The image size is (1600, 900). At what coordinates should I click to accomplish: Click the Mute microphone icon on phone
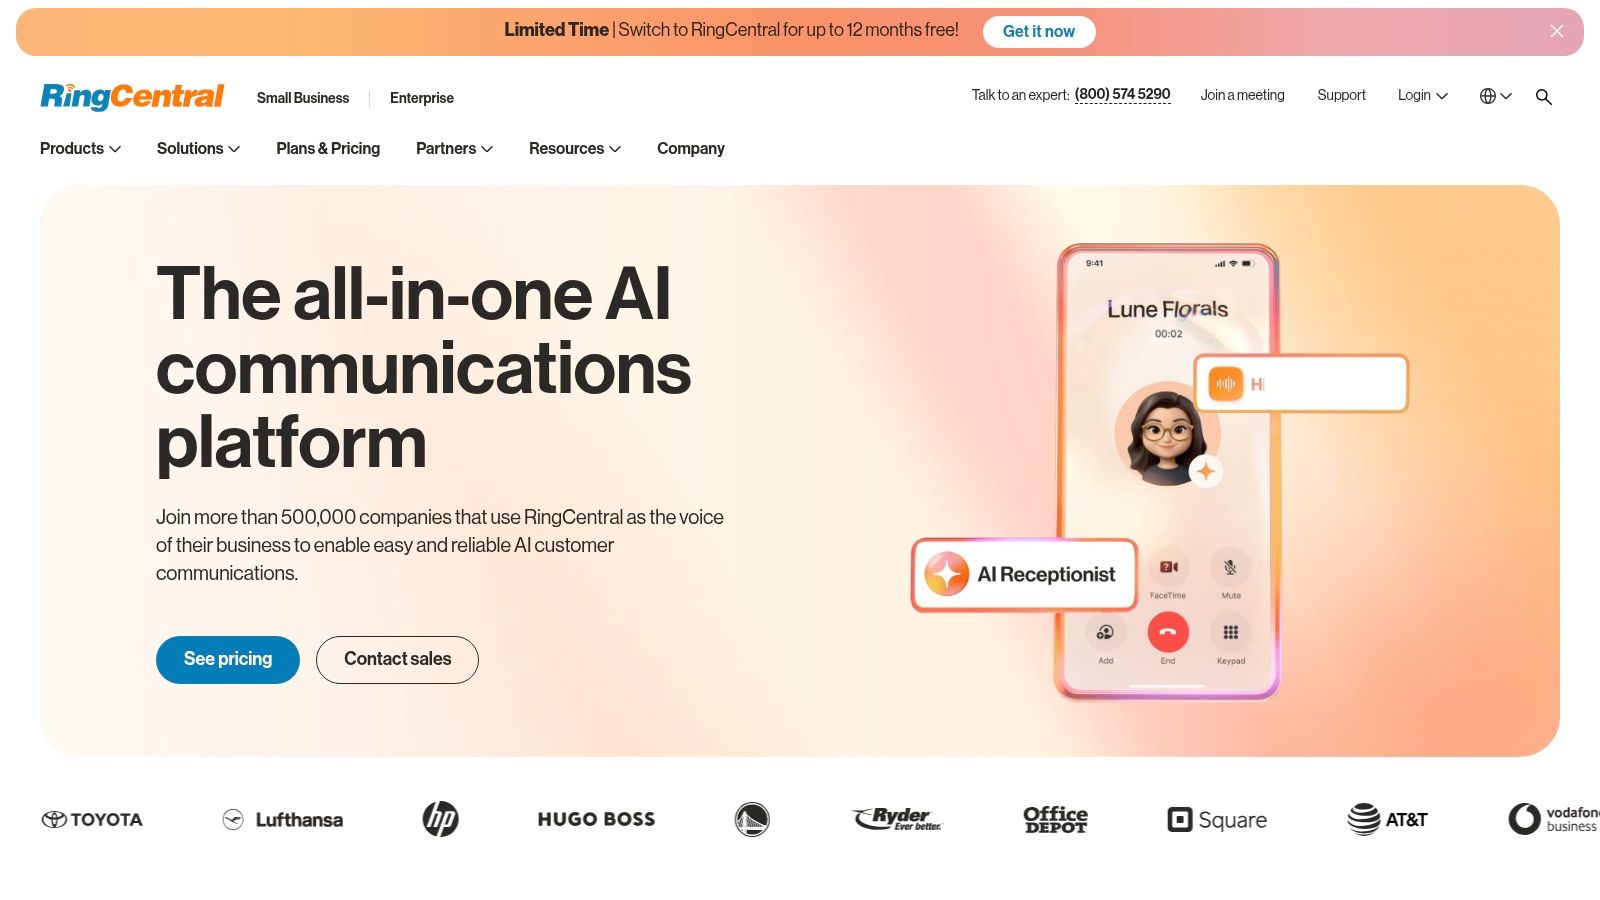click(x=1231, y=567)
